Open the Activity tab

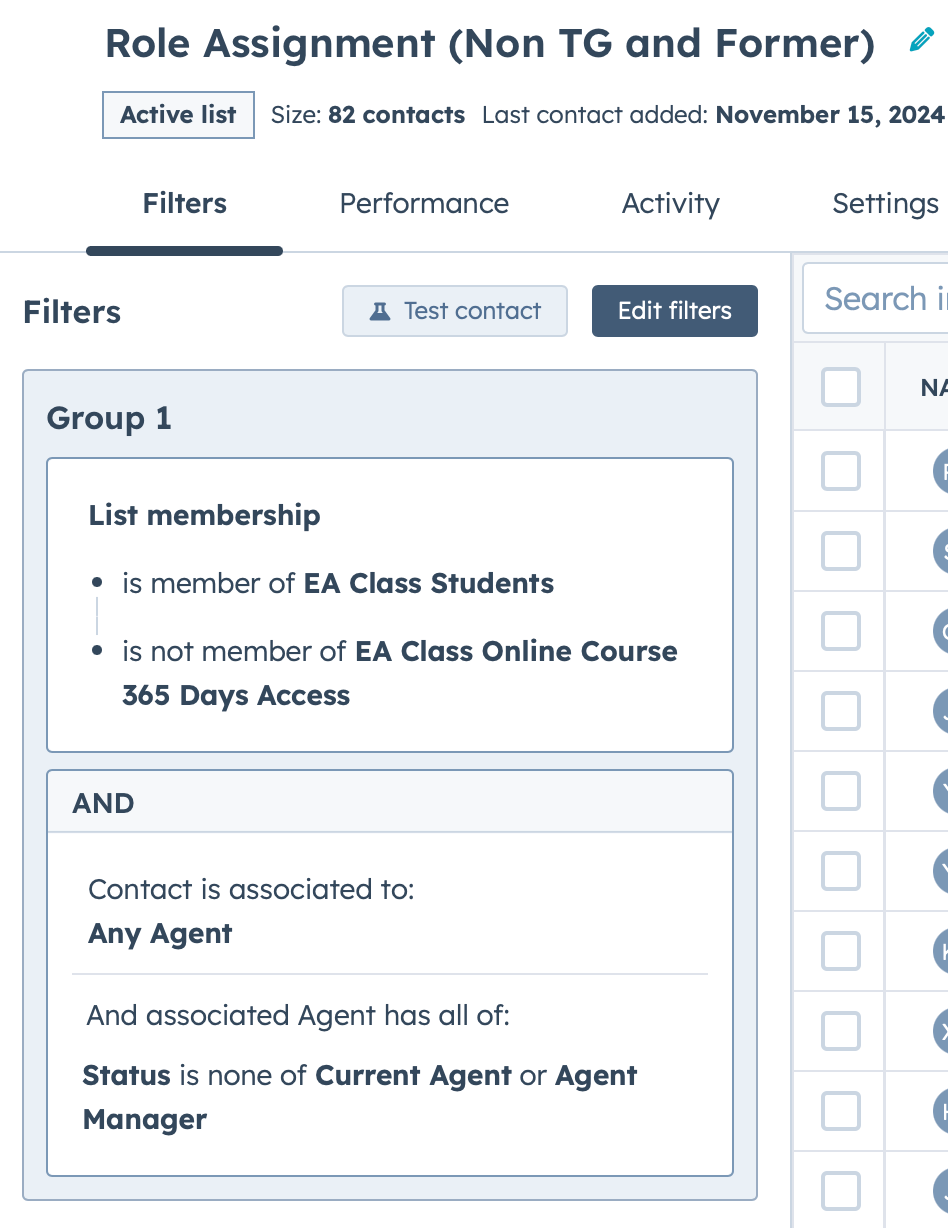[670, 204]
